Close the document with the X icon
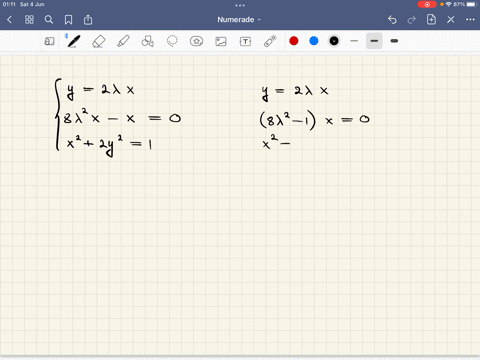The height and width of the screenshot is (360, 480). pyautogui.click(x=451, y=20)
